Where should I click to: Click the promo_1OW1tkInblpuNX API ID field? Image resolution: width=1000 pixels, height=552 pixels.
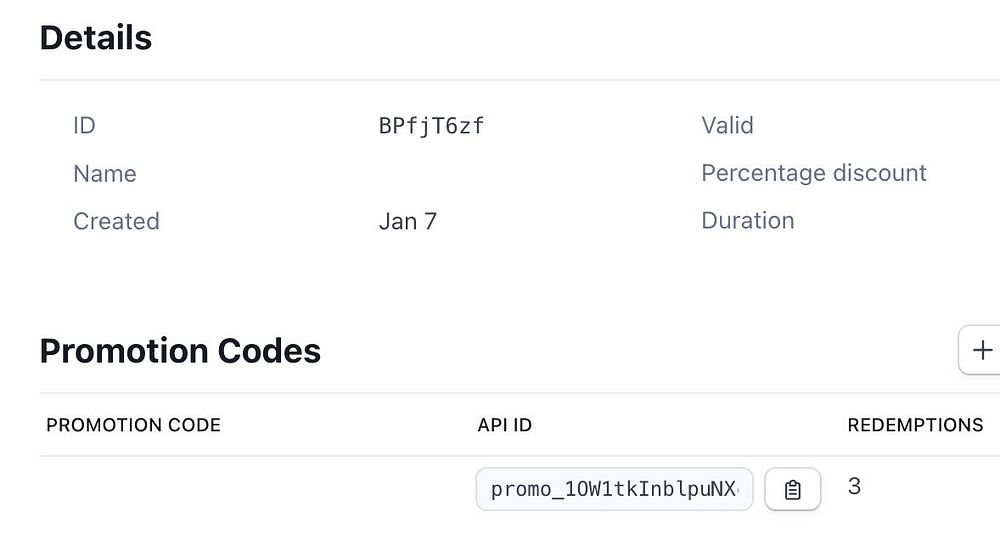click(614, 489)
